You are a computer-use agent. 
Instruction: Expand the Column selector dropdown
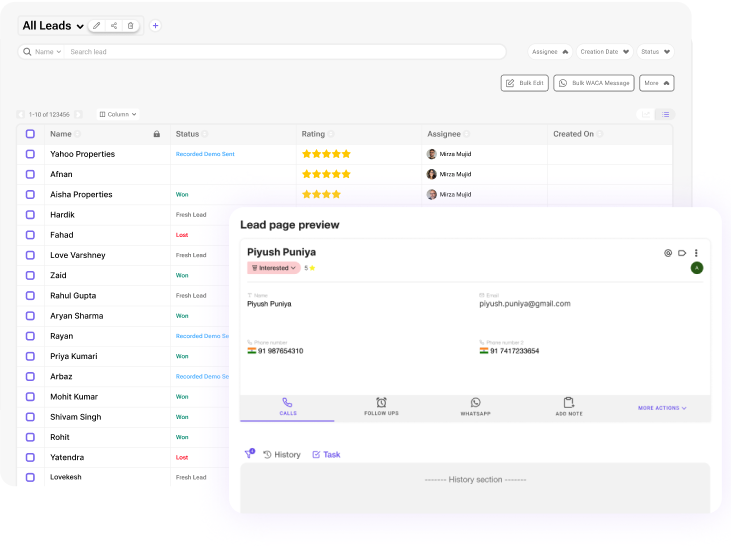point(118,115)
